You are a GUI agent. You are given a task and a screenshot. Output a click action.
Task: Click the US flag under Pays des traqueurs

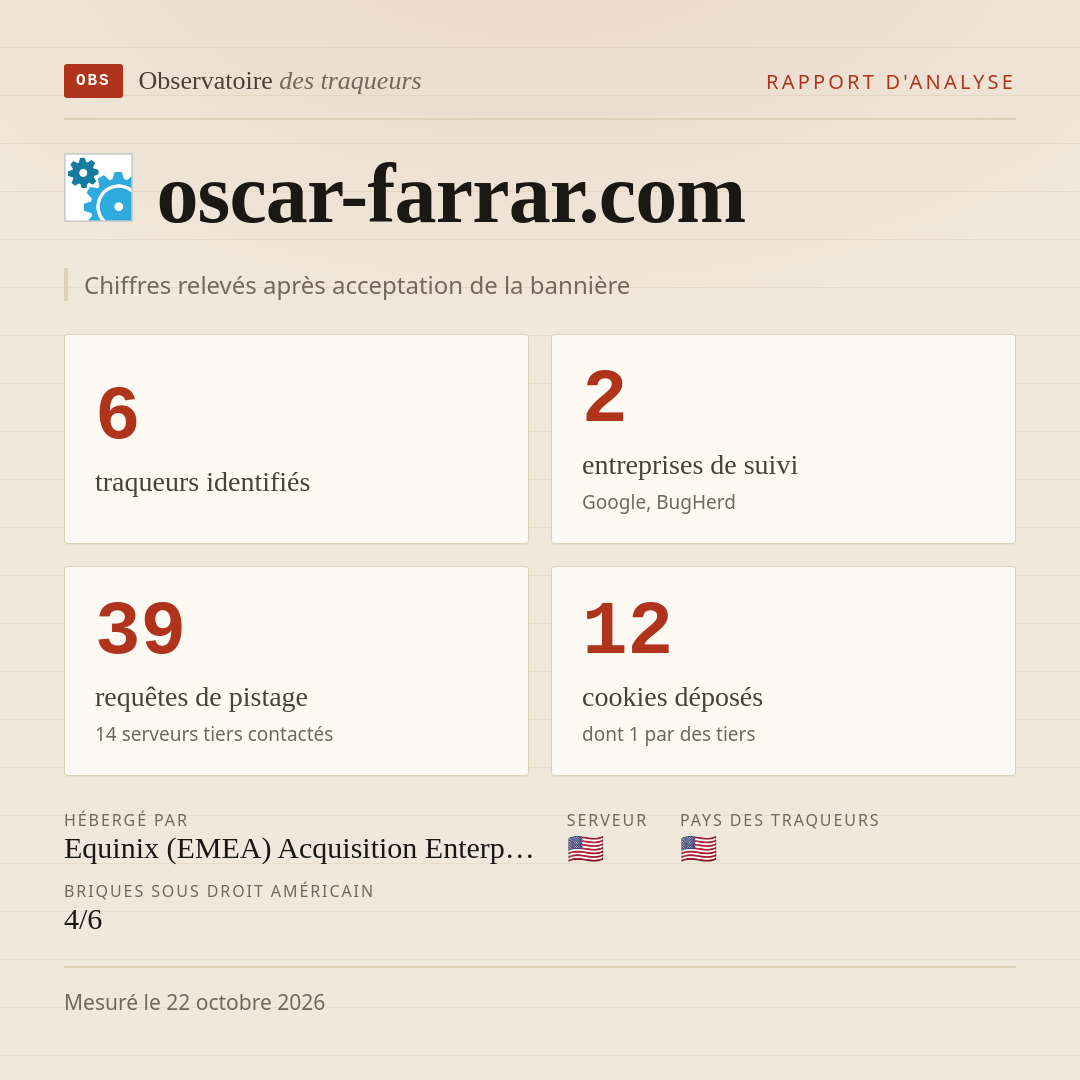coord(698,849)
